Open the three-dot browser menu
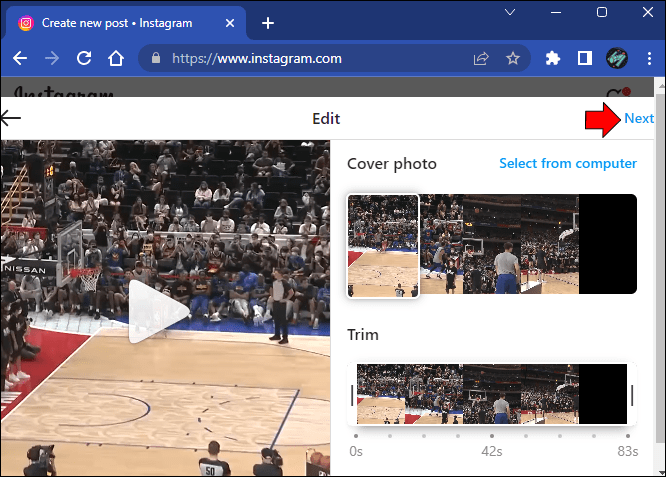The image size is (666, 477). click(x=649, y=58)
